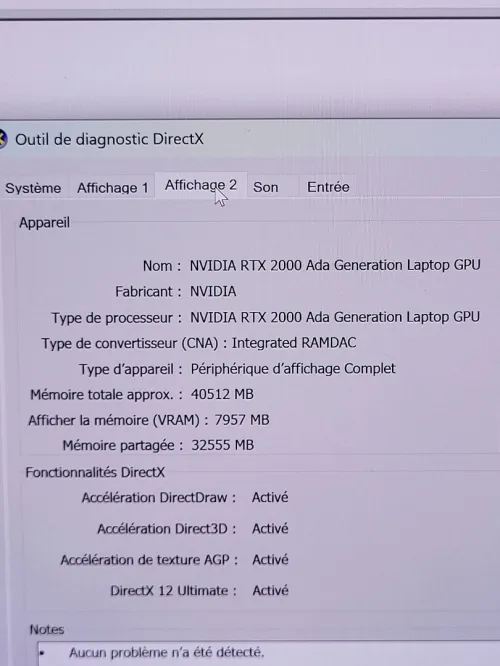Screen dimensions: 500x666
Task: Select the total memory value 40512 MB
Action: [222, 394]
